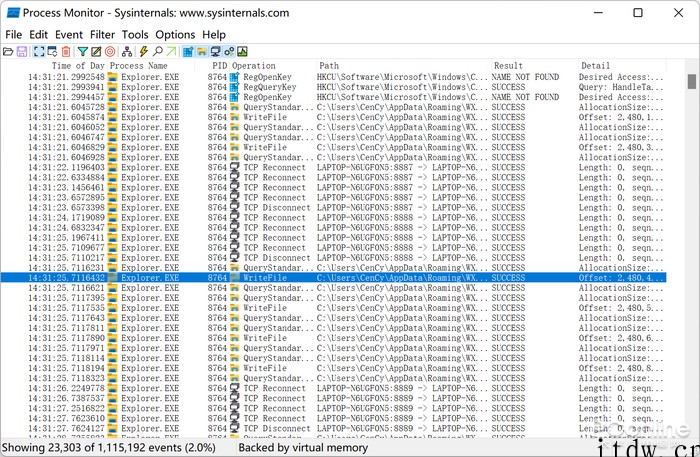This screenshot has width=700, height=457.
Task: Select the Include Process From Window target icon
Action: click(x=110, y=52)
